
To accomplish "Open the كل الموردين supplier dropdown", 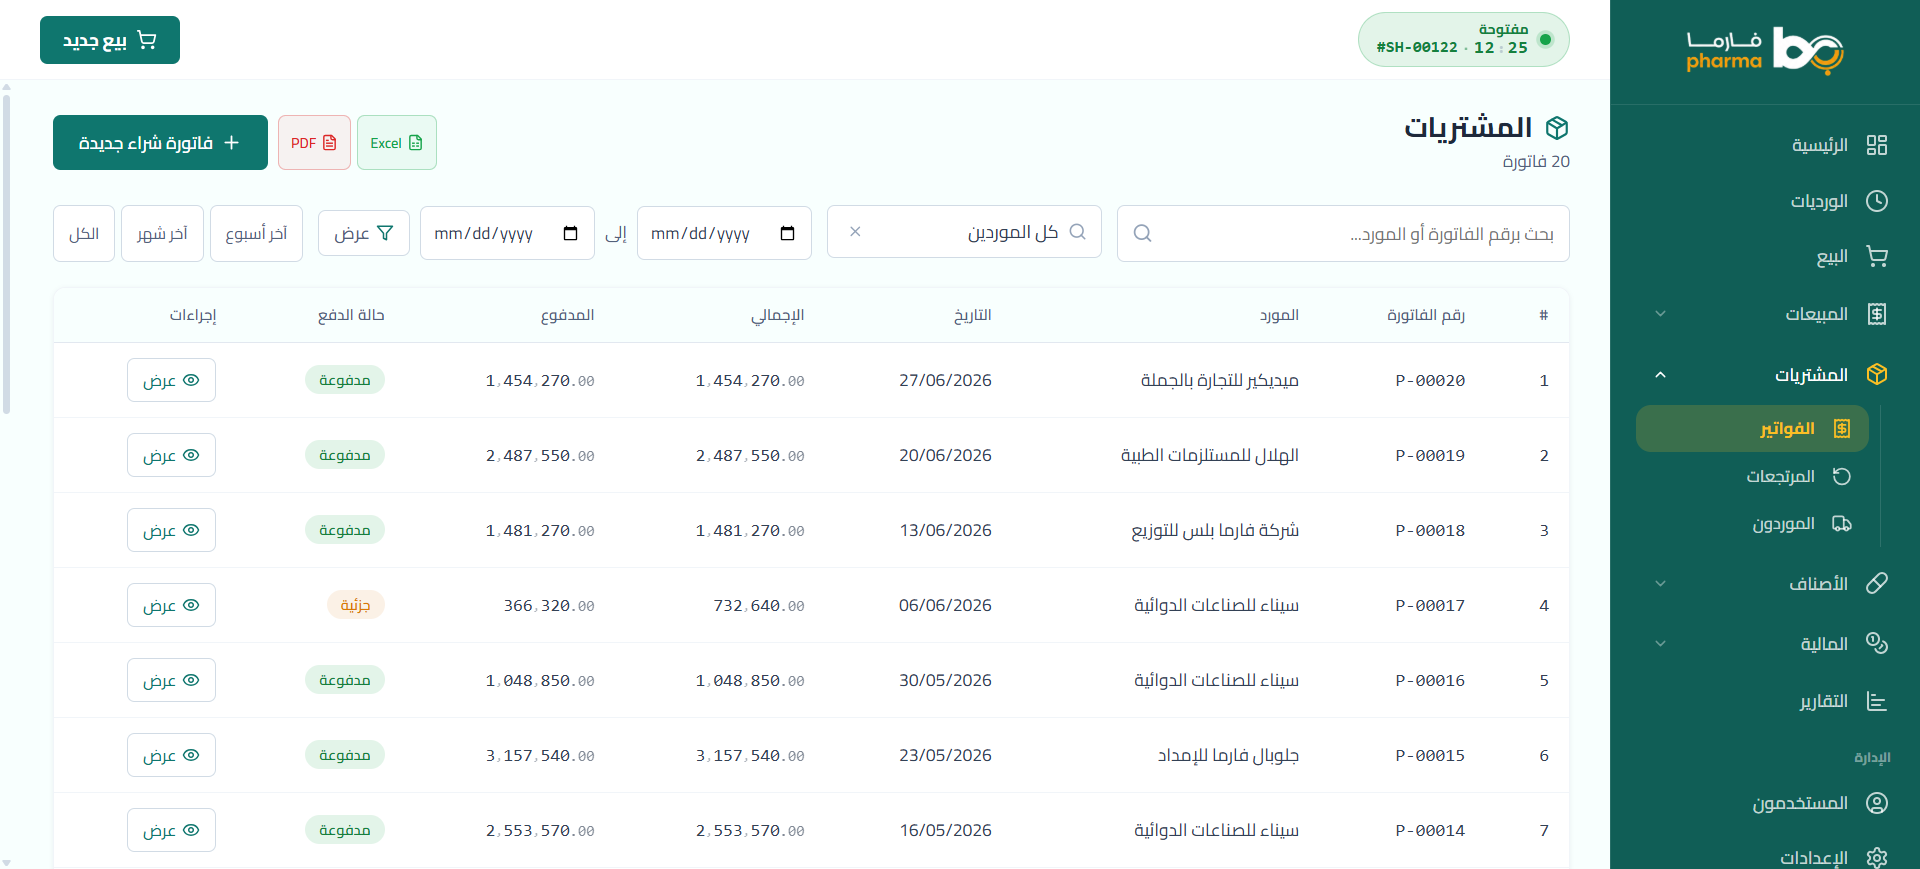I will point(964,232).
